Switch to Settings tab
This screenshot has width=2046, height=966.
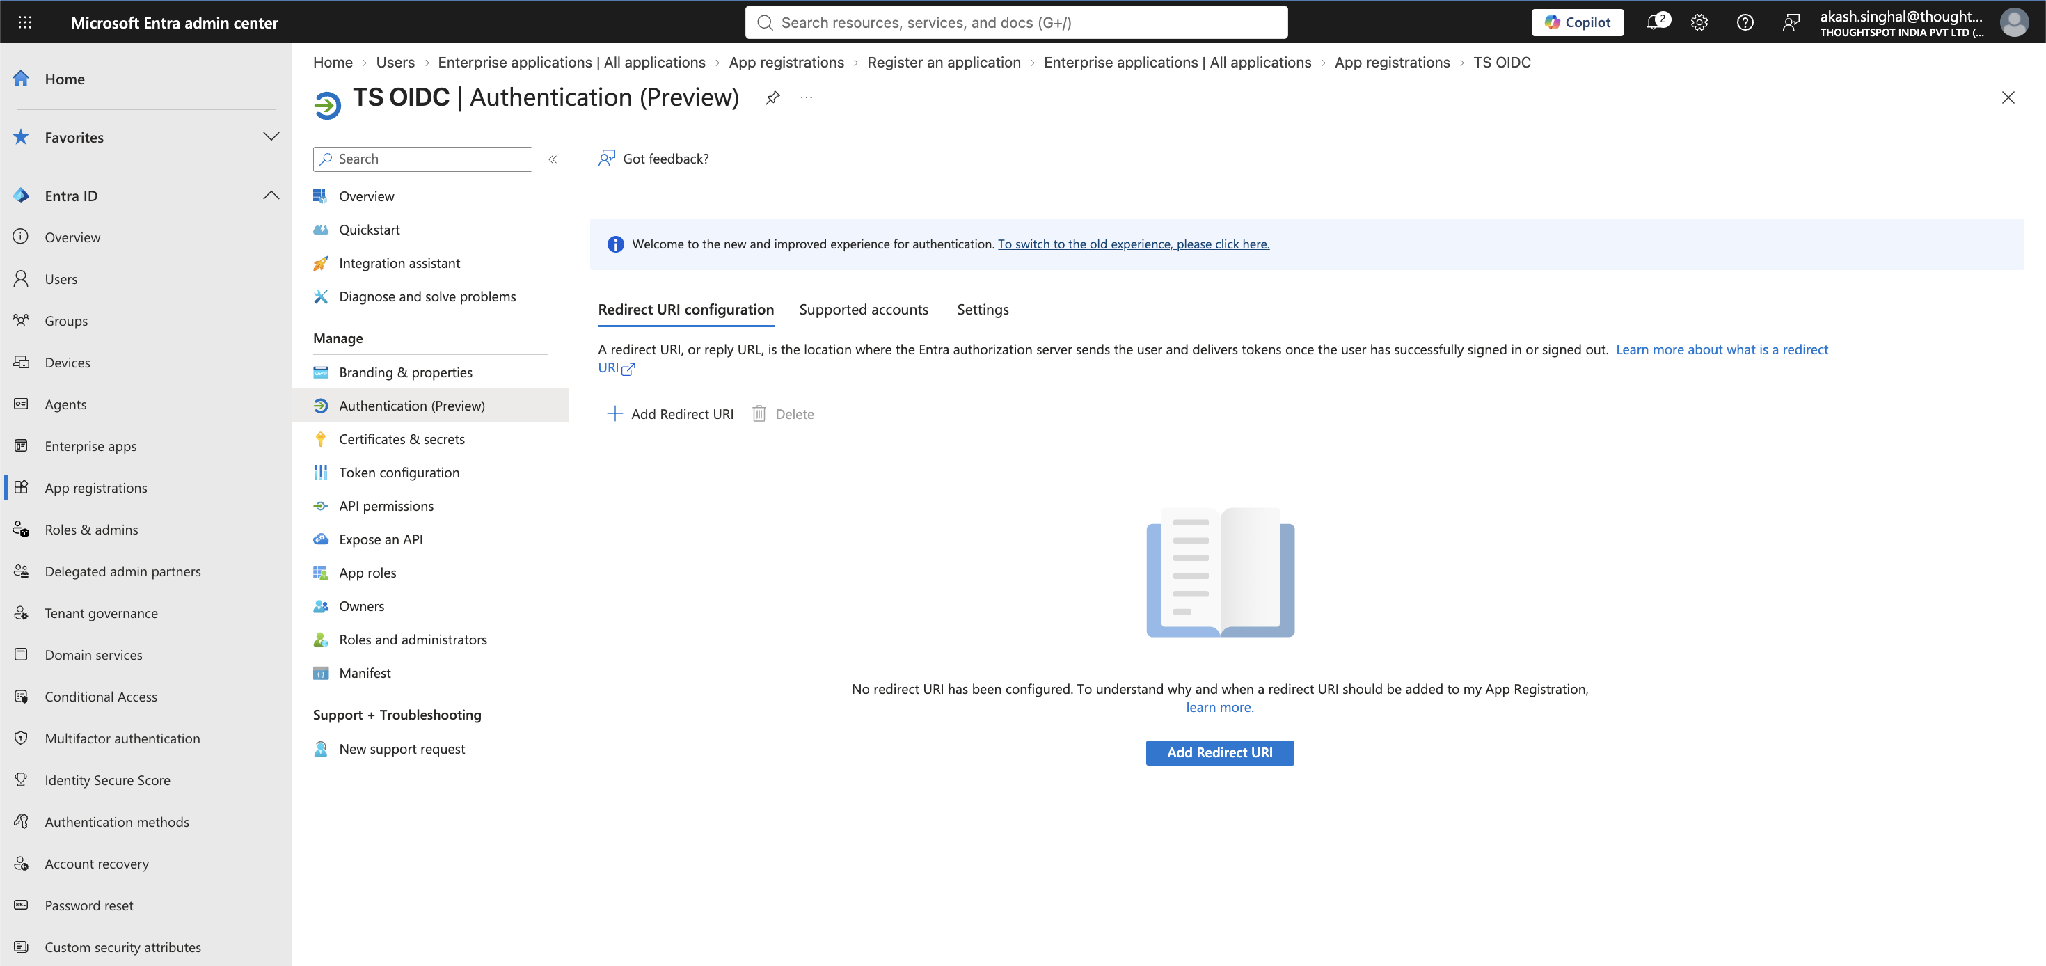(983, 310)
